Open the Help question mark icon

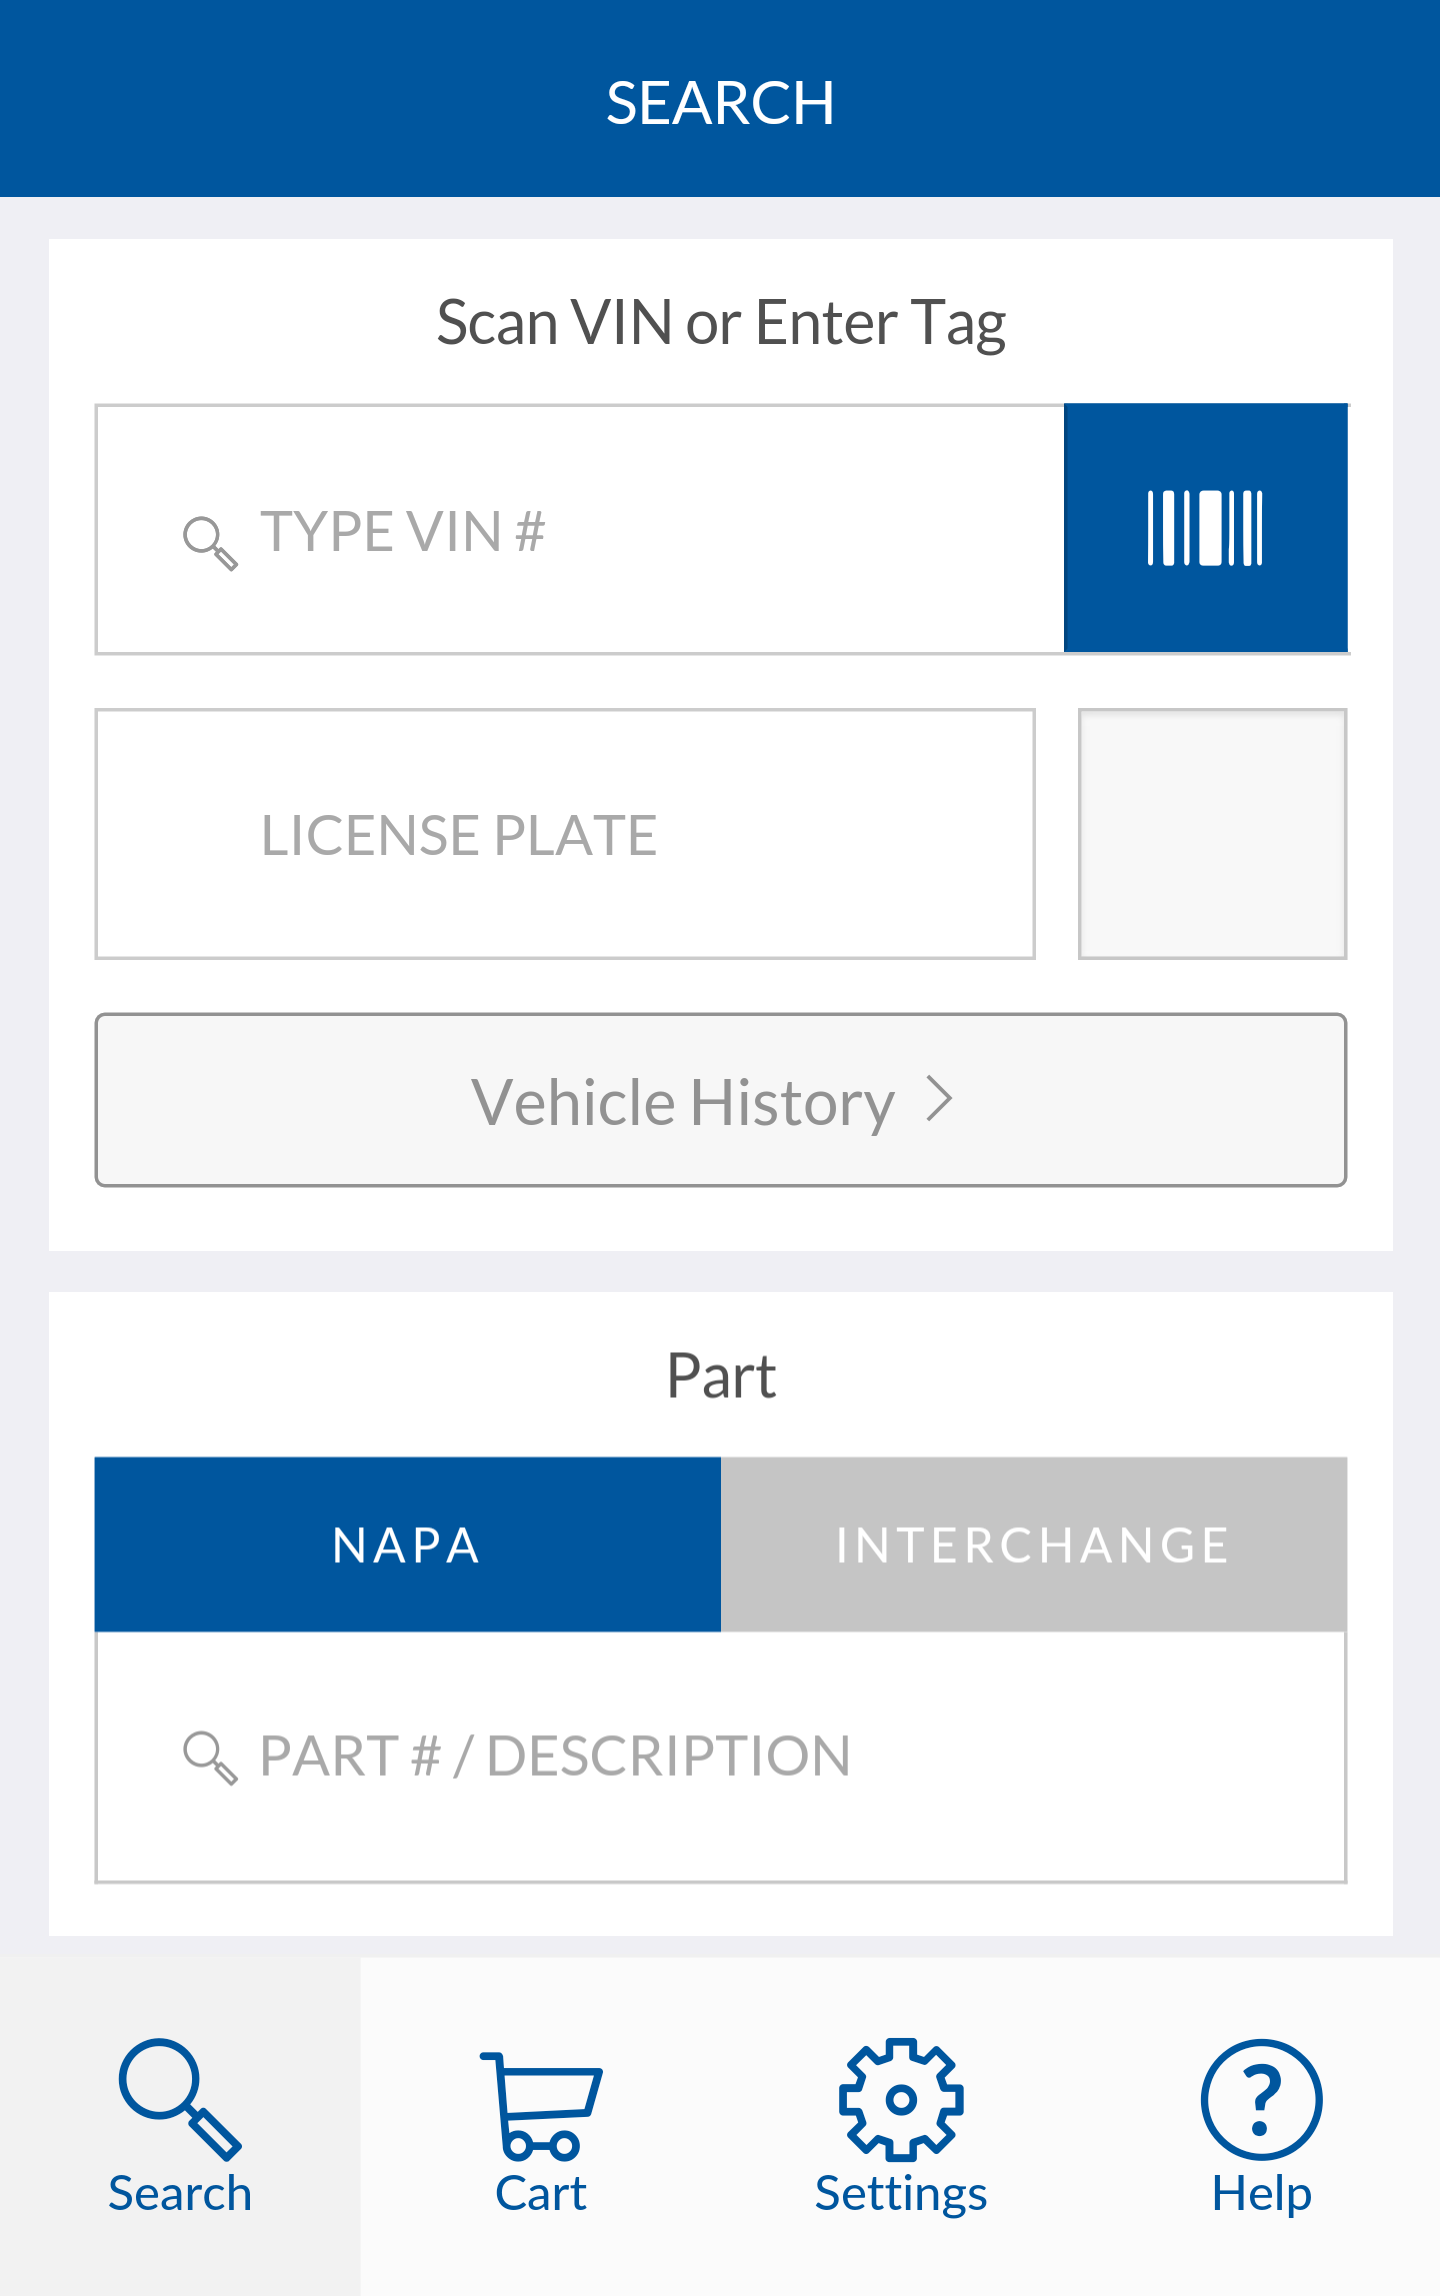click(1261, 2099)
